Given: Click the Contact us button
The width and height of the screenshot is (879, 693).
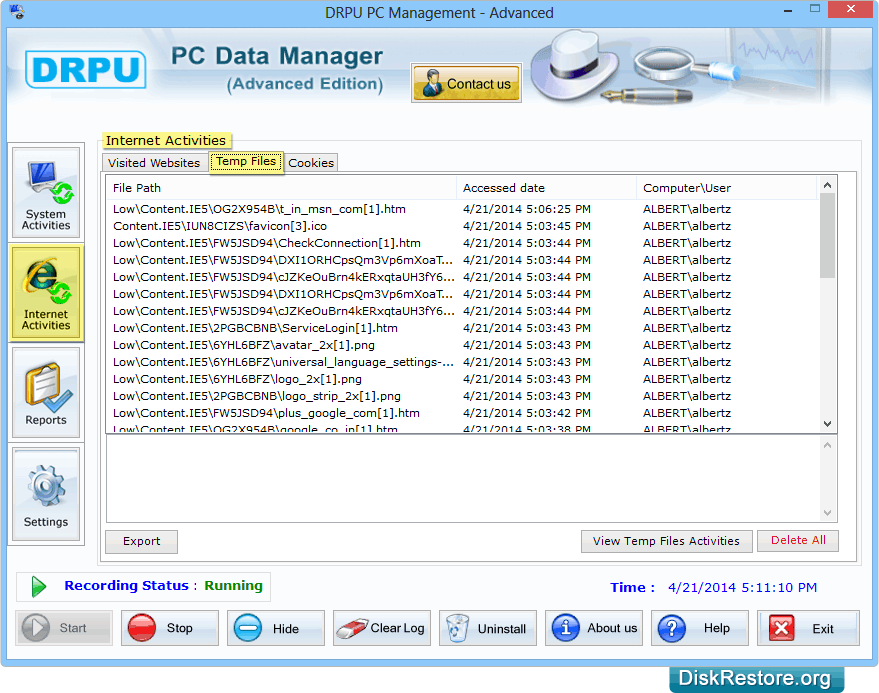Looking at the screenshot, I should click(466, 83).
